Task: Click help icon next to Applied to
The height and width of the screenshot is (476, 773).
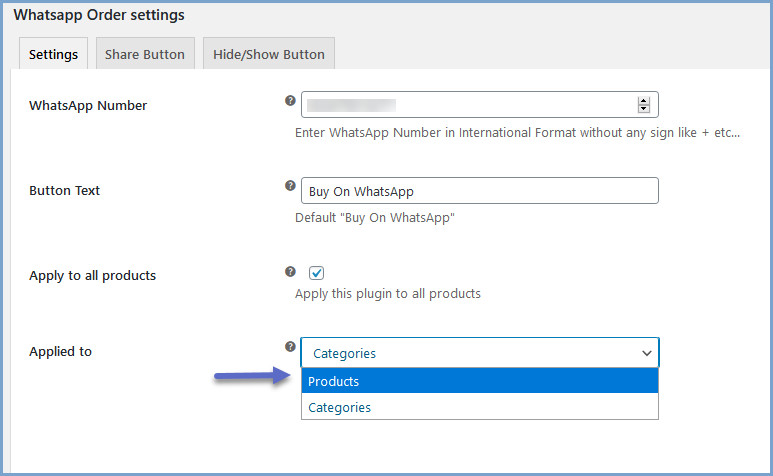Action: point(290,346)
